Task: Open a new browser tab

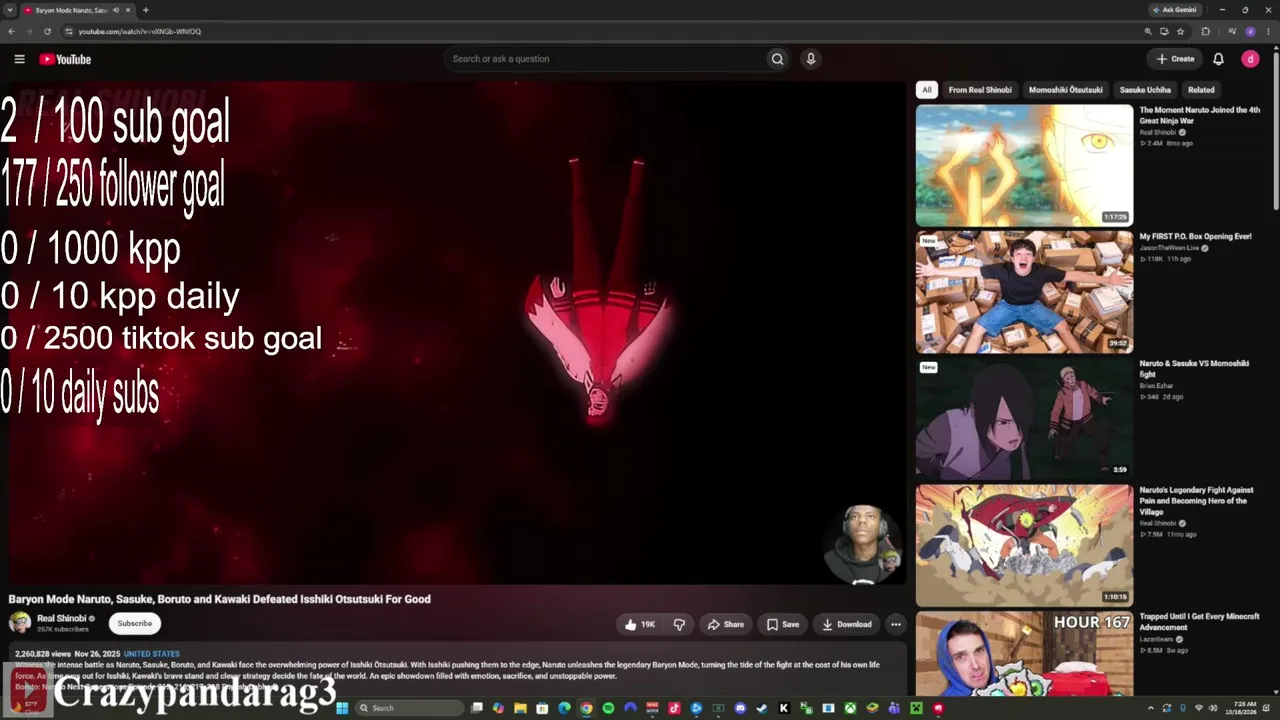Action: 146,10
